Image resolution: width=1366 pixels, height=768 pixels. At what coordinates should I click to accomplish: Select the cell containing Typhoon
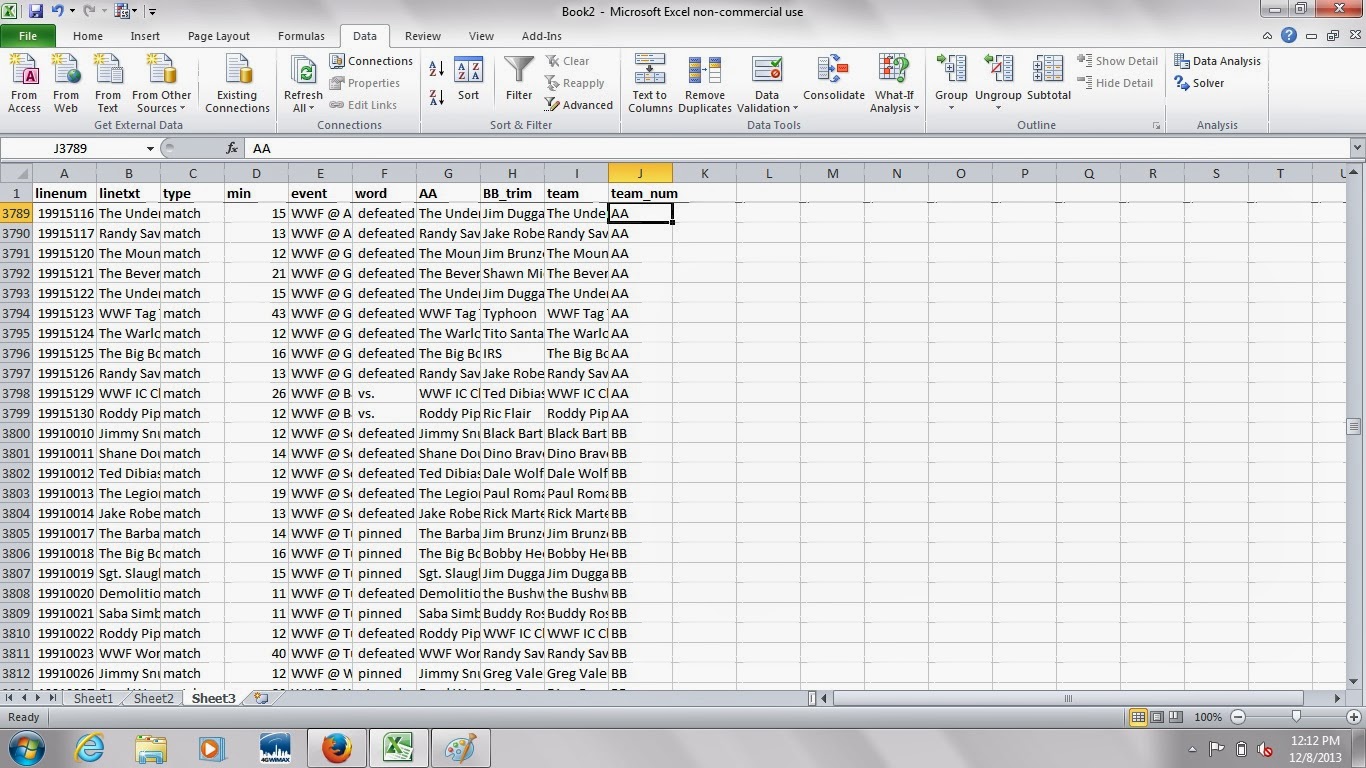pyautogui.click(x=512, y=313)
